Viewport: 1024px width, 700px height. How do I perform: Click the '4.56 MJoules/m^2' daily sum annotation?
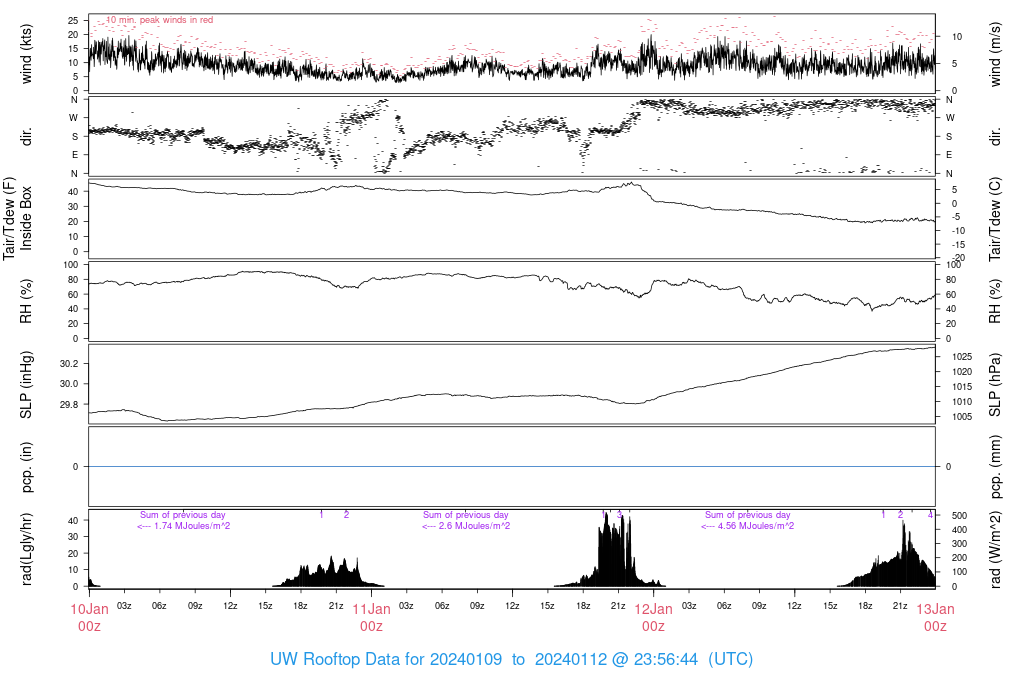748,526
